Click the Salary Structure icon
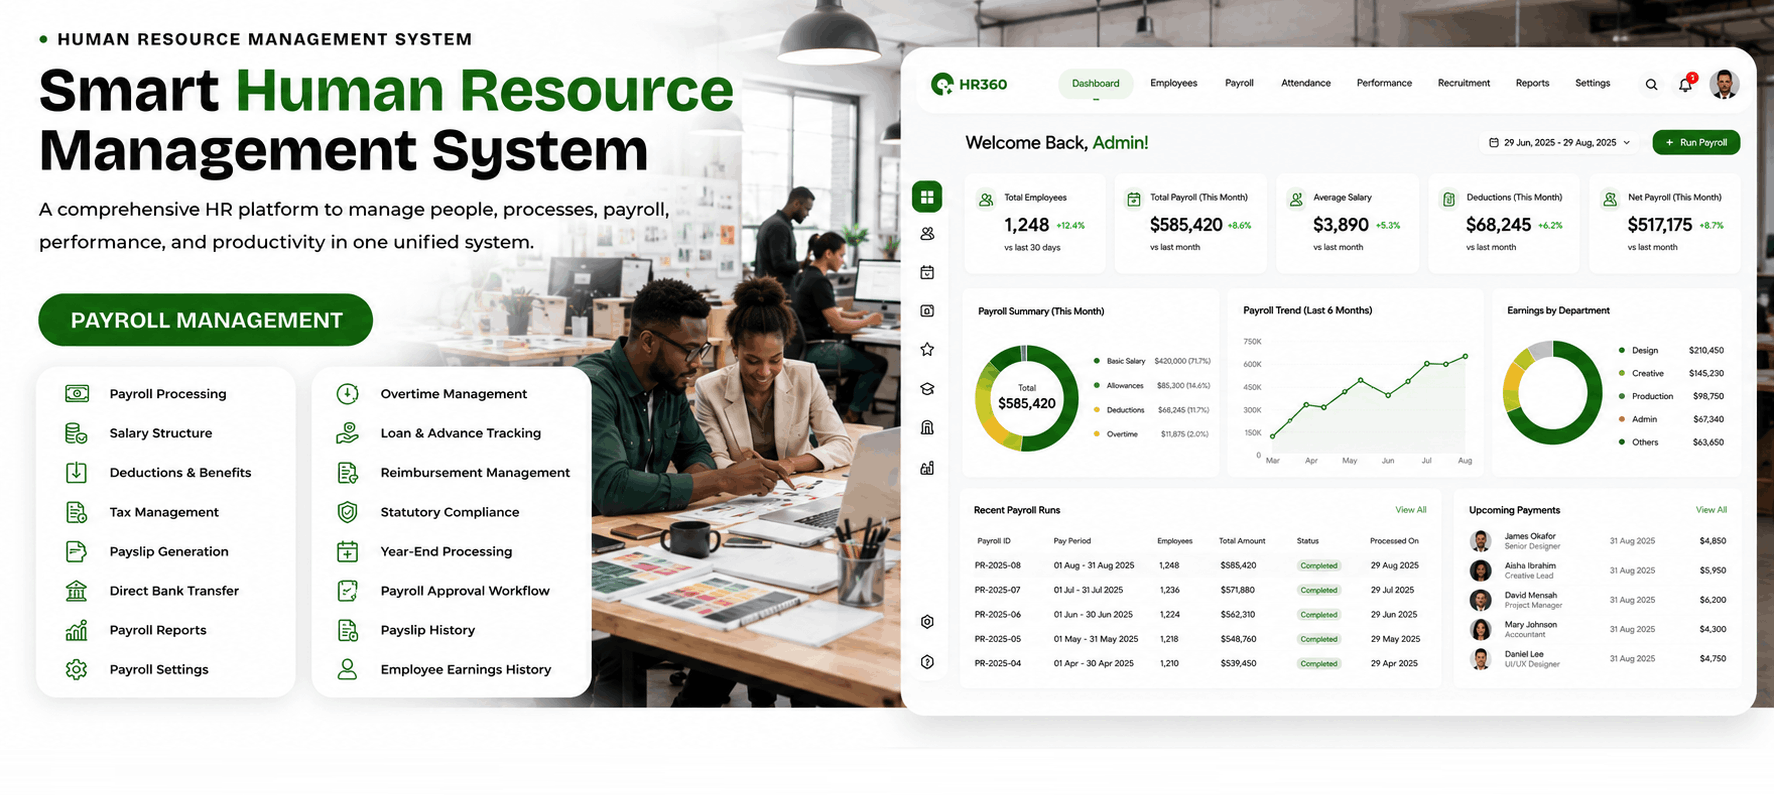 pyautogui.click(x=76, y=433)
